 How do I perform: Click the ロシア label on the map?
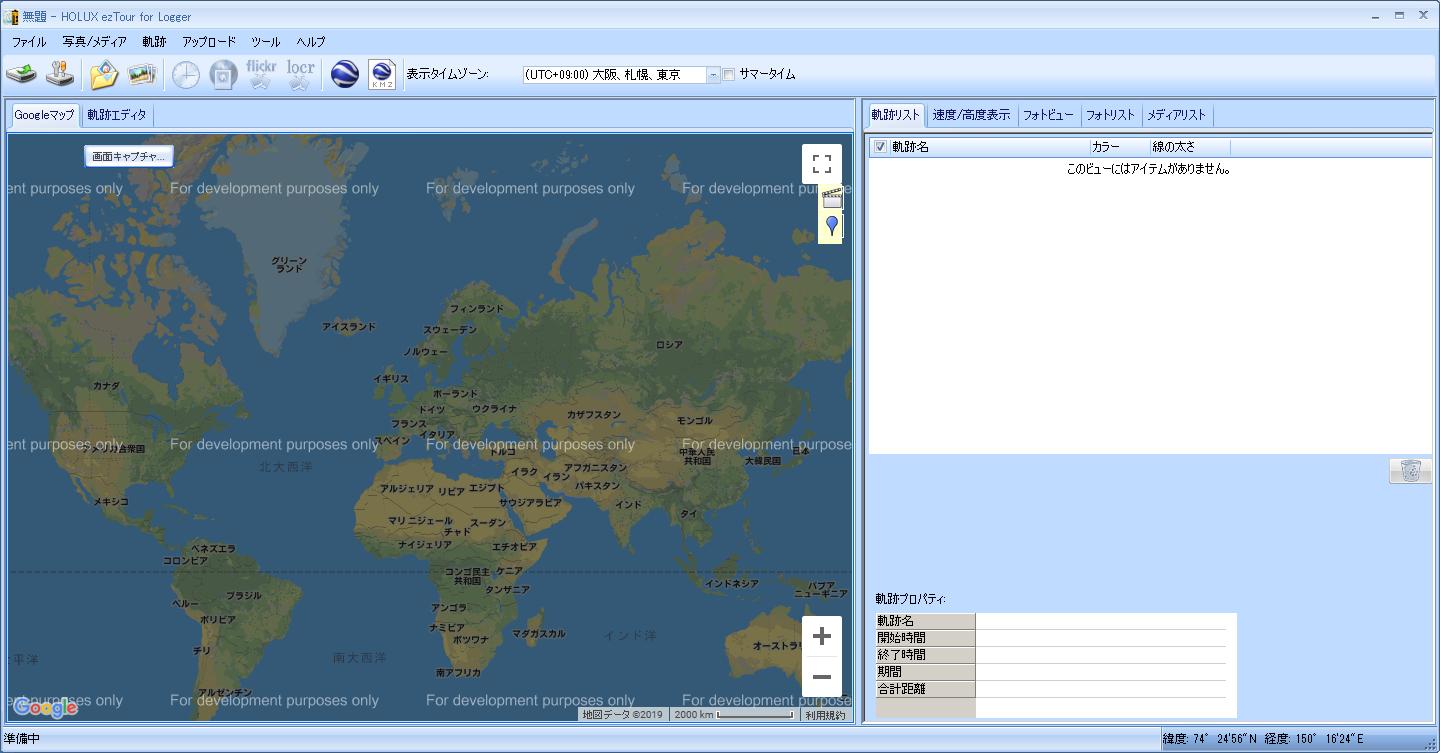tap(669, 345)
